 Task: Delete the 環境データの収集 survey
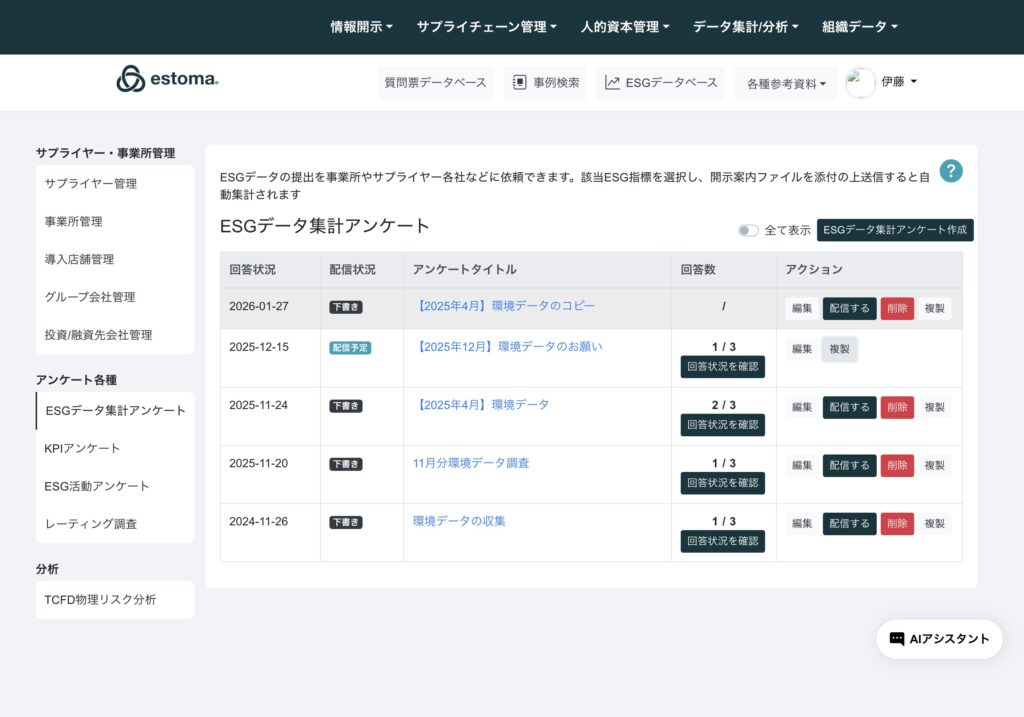pyautogui.click(x=896, y=523)
